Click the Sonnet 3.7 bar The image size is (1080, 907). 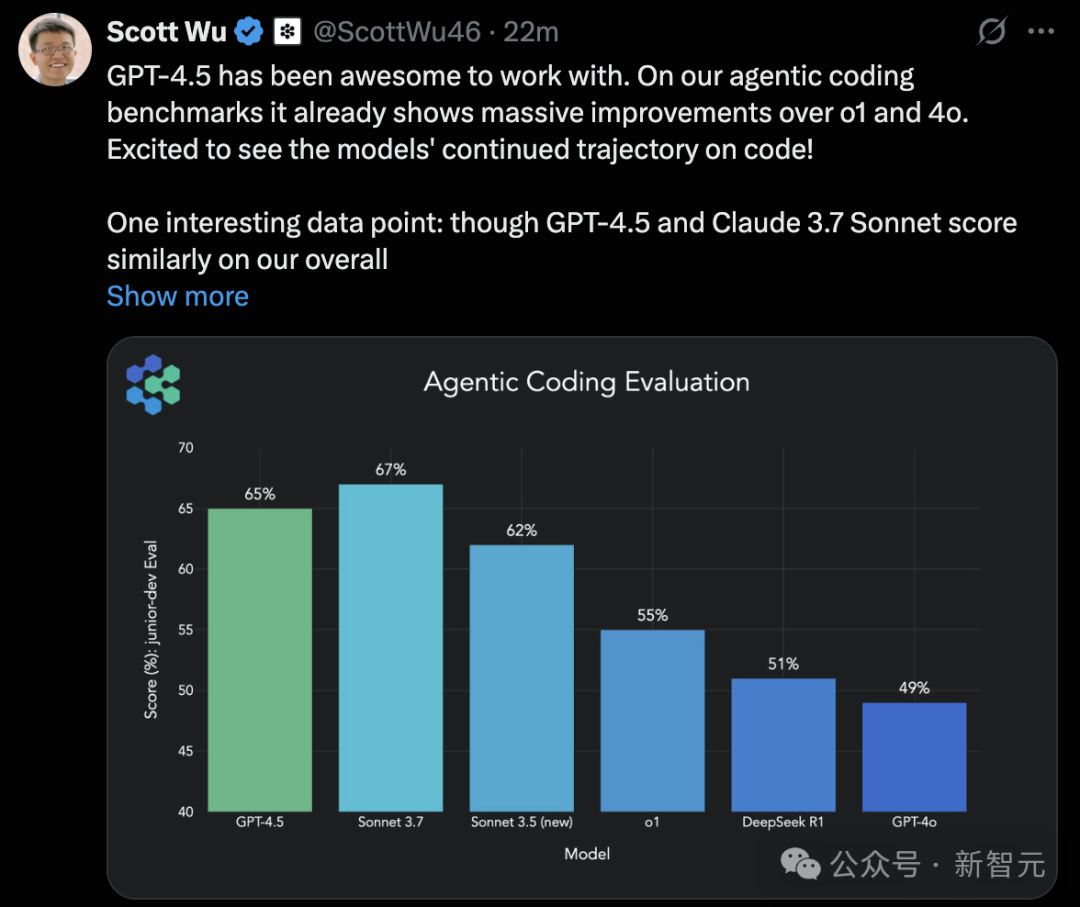tap(391, 648)
